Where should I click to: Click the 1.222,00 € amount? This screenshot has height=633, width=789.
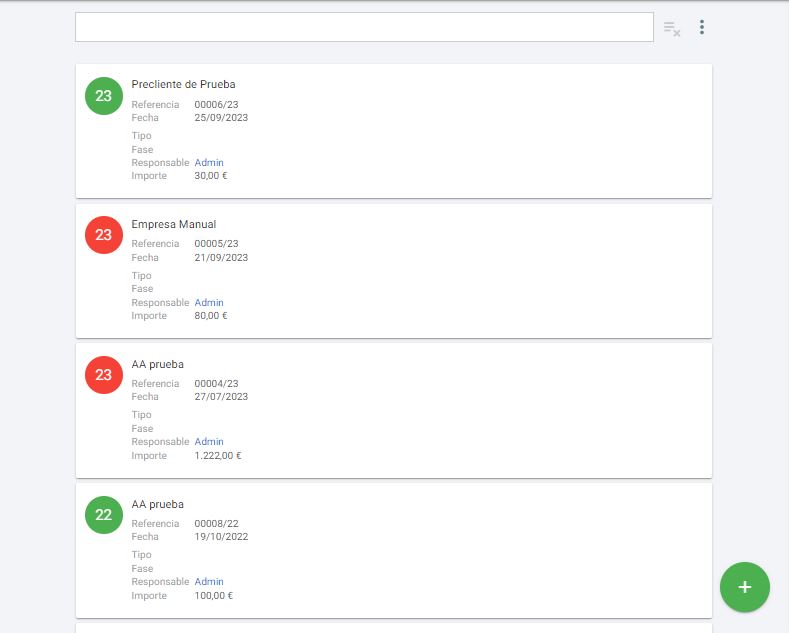coord(218,456)
